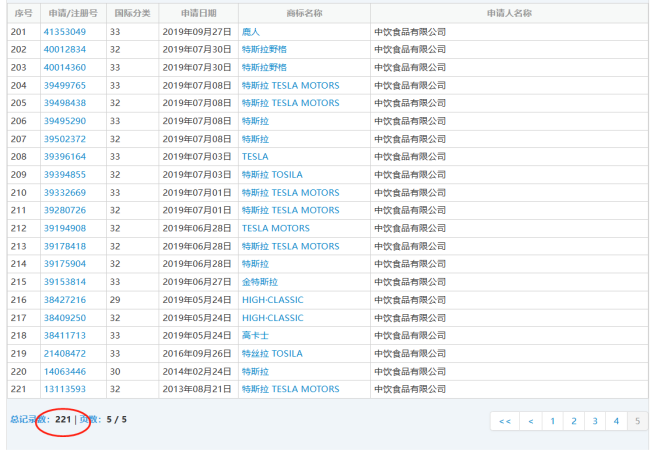
Task: Go to previous page with < button
Action: pyautogui.click(x=531, y=421)
